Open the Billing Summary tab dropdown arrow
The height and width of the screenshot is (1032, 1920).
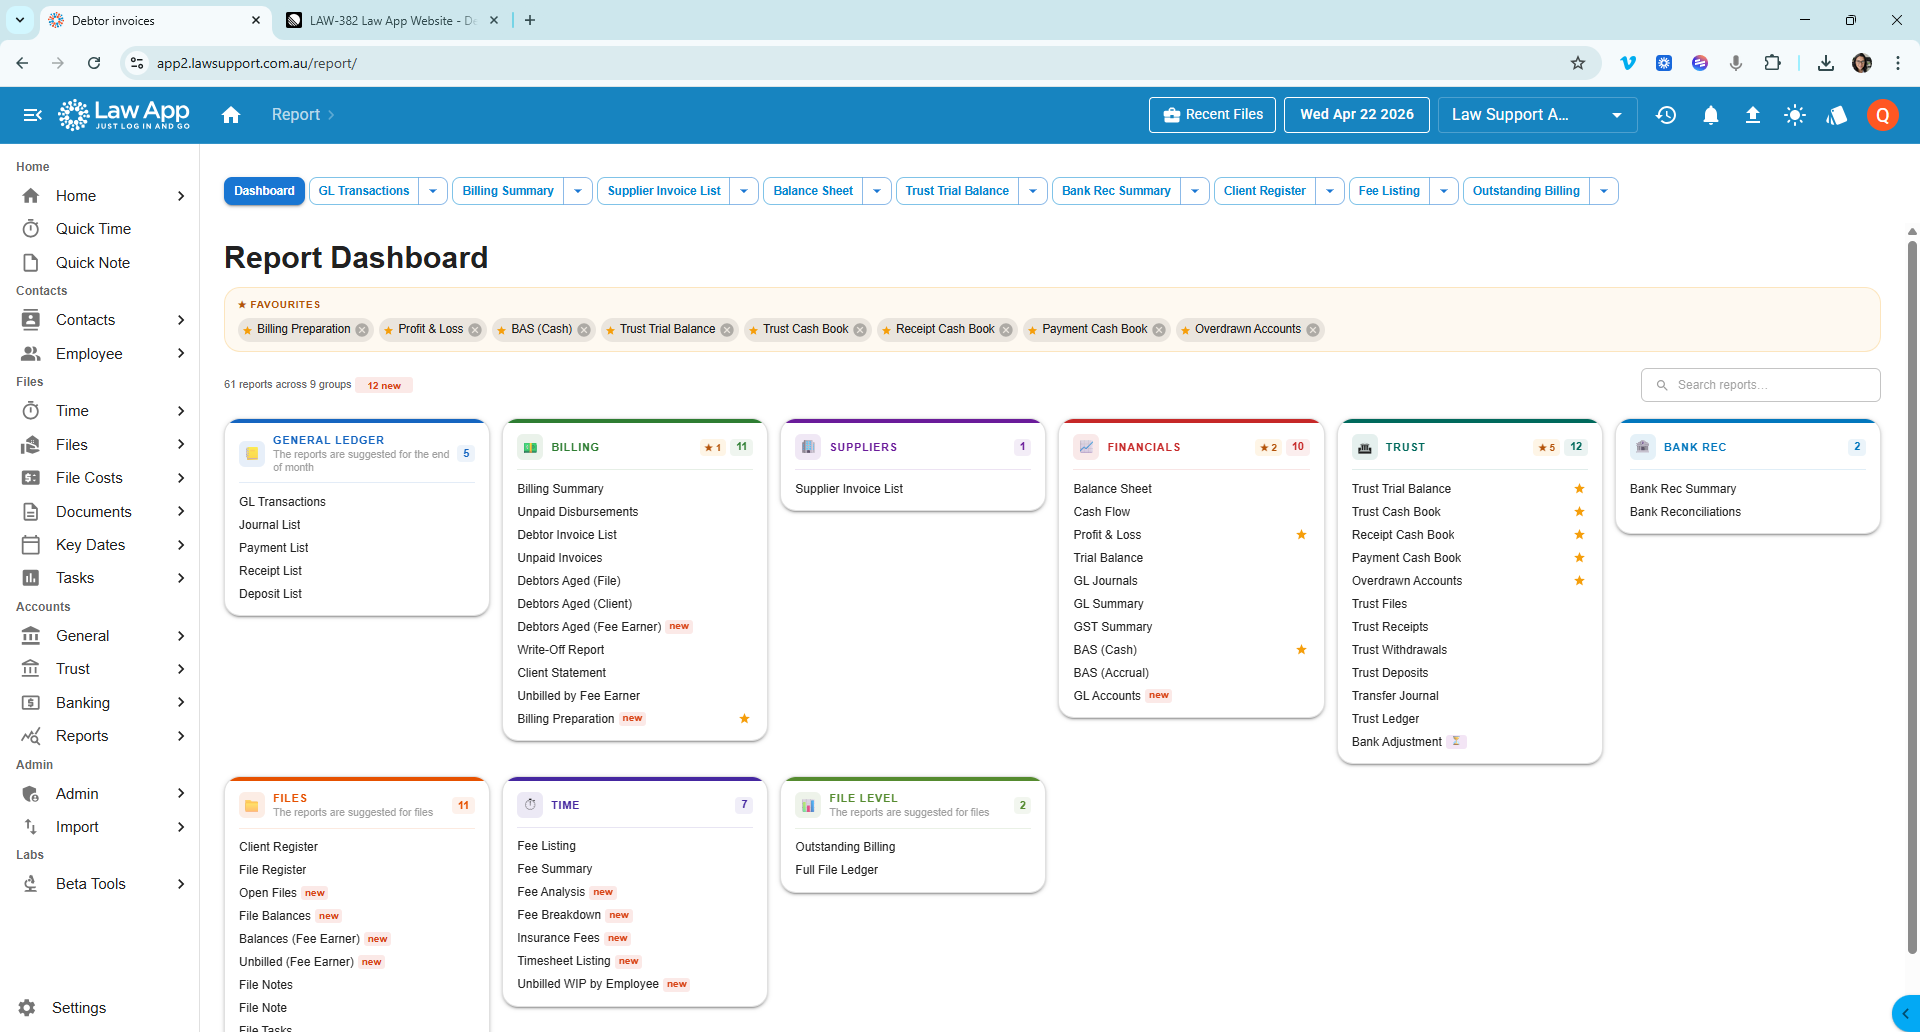tap(578, 191)
